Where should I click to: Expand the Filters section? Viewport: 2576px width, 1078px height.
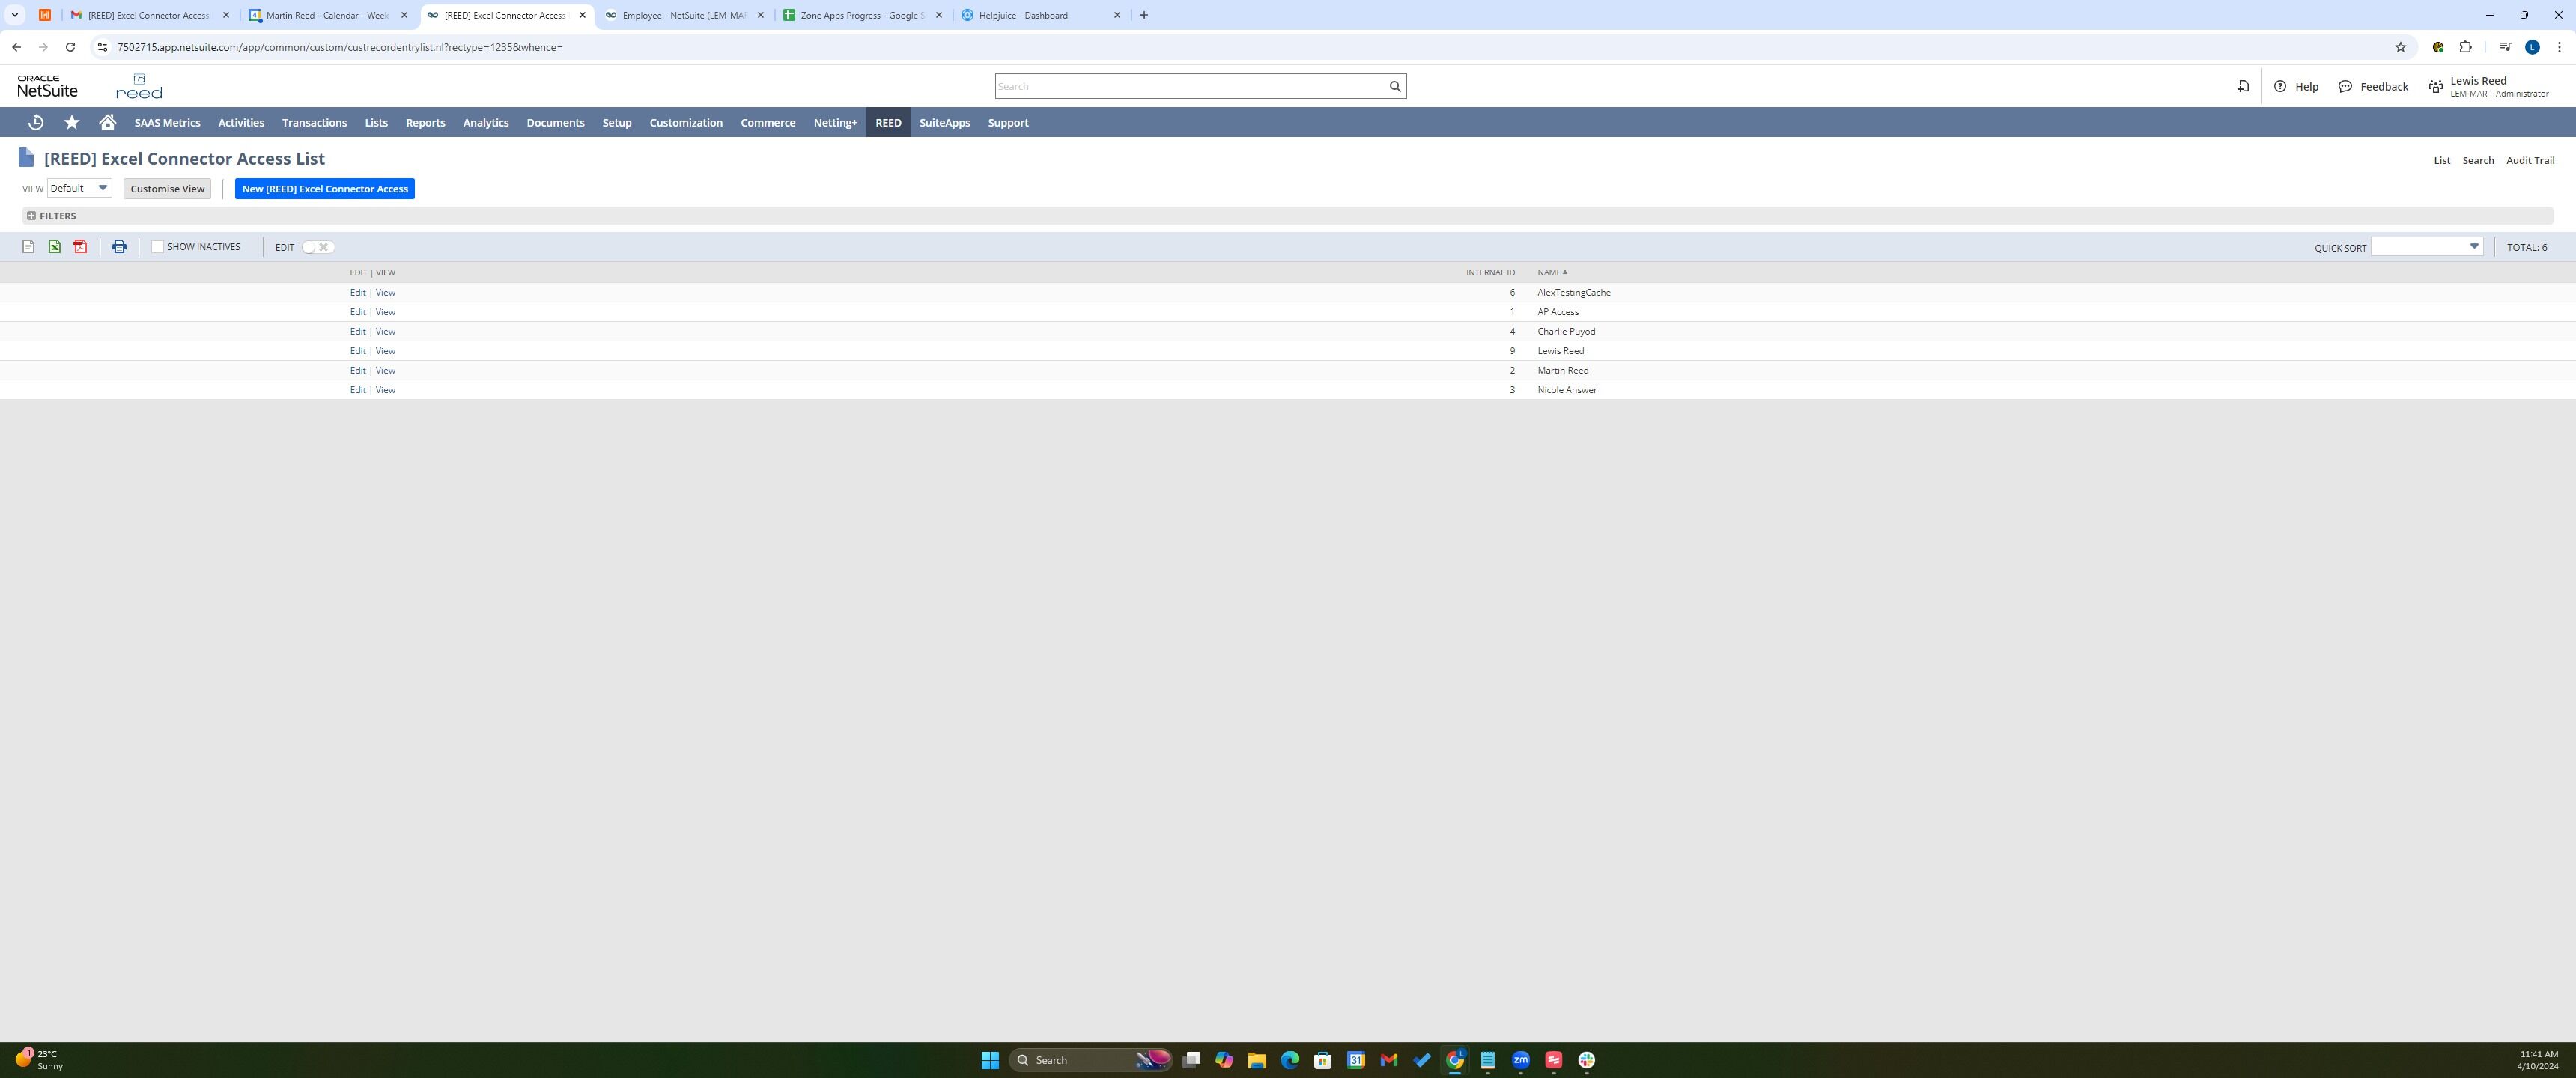pyautogui.click(x=51, y=216)
